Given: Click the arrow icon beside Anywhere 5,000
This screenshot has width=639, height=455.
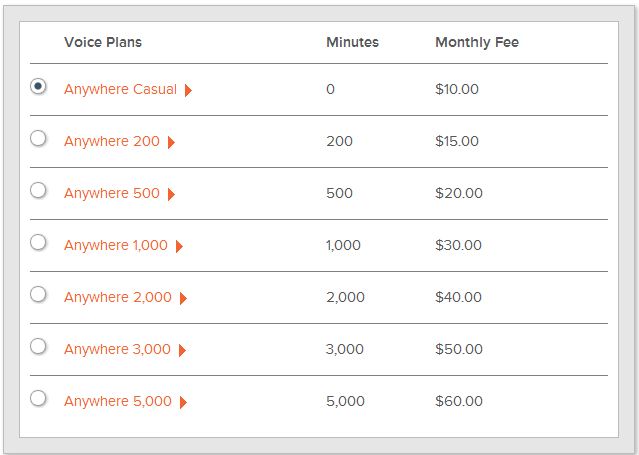Looking at the screenshot, I should point(183,402).
